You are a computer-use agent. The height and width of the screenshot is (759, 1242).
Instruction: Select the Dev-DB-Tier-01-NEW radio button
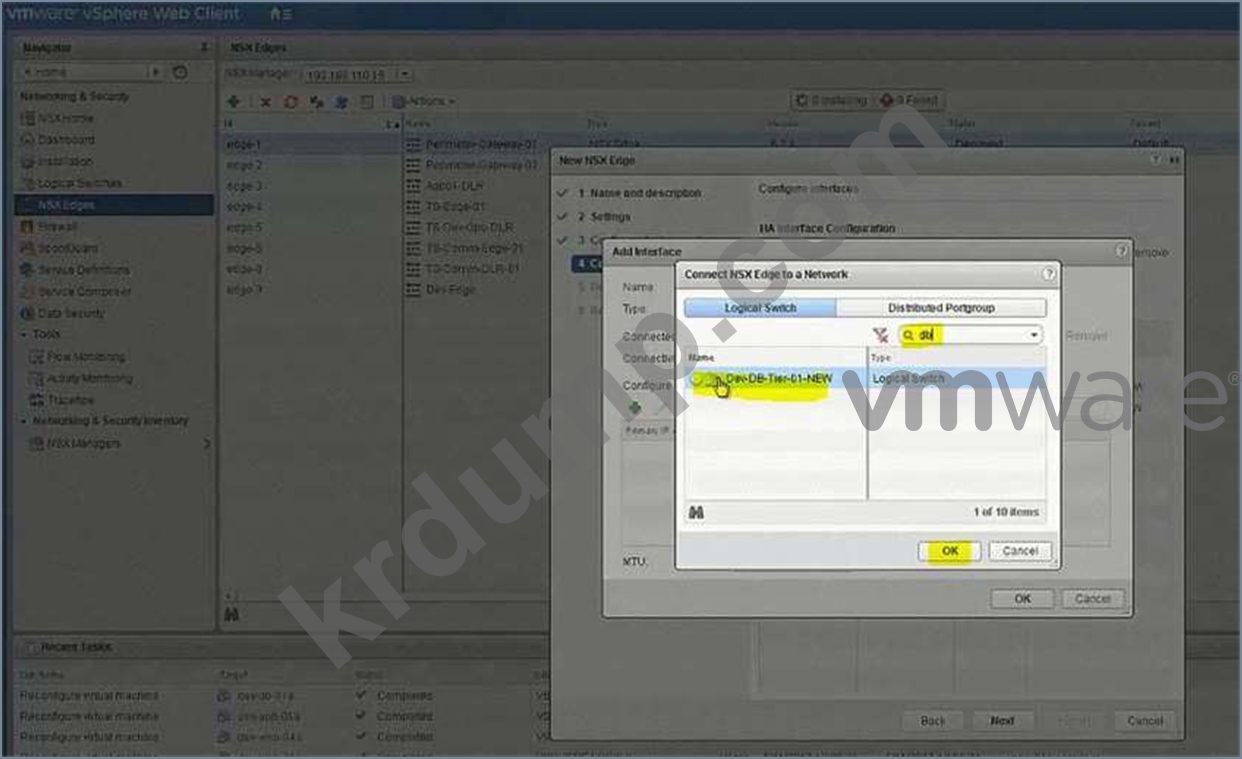(697, 380)
